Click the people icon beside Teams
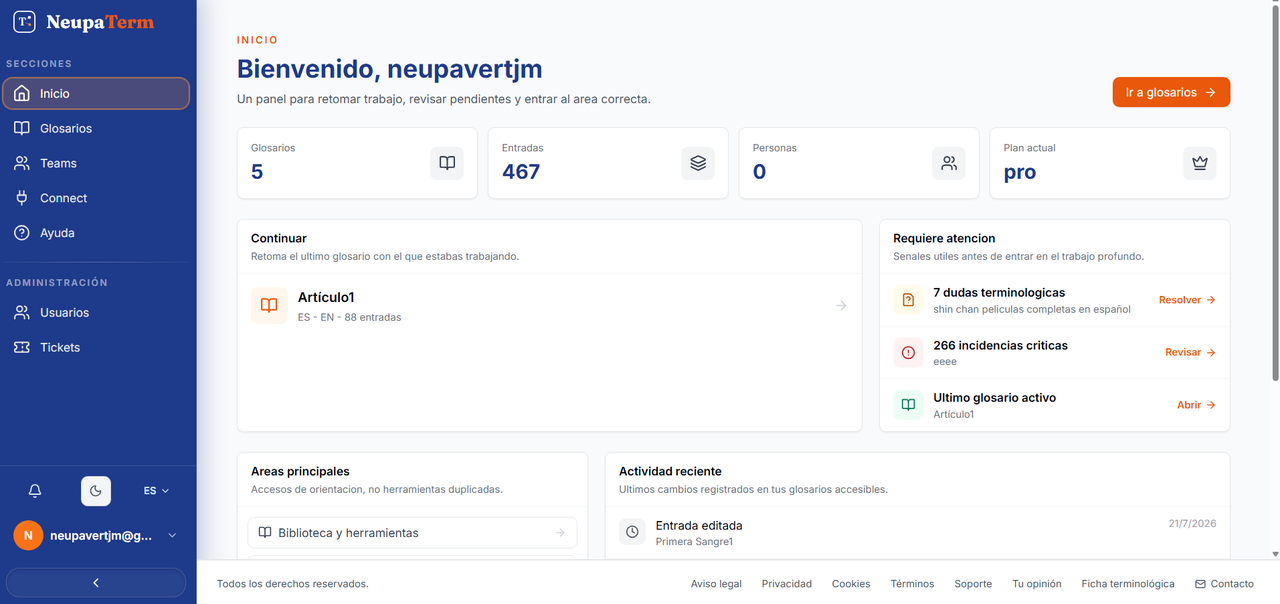The image size is (1280, 604). (x=22, y=163)
